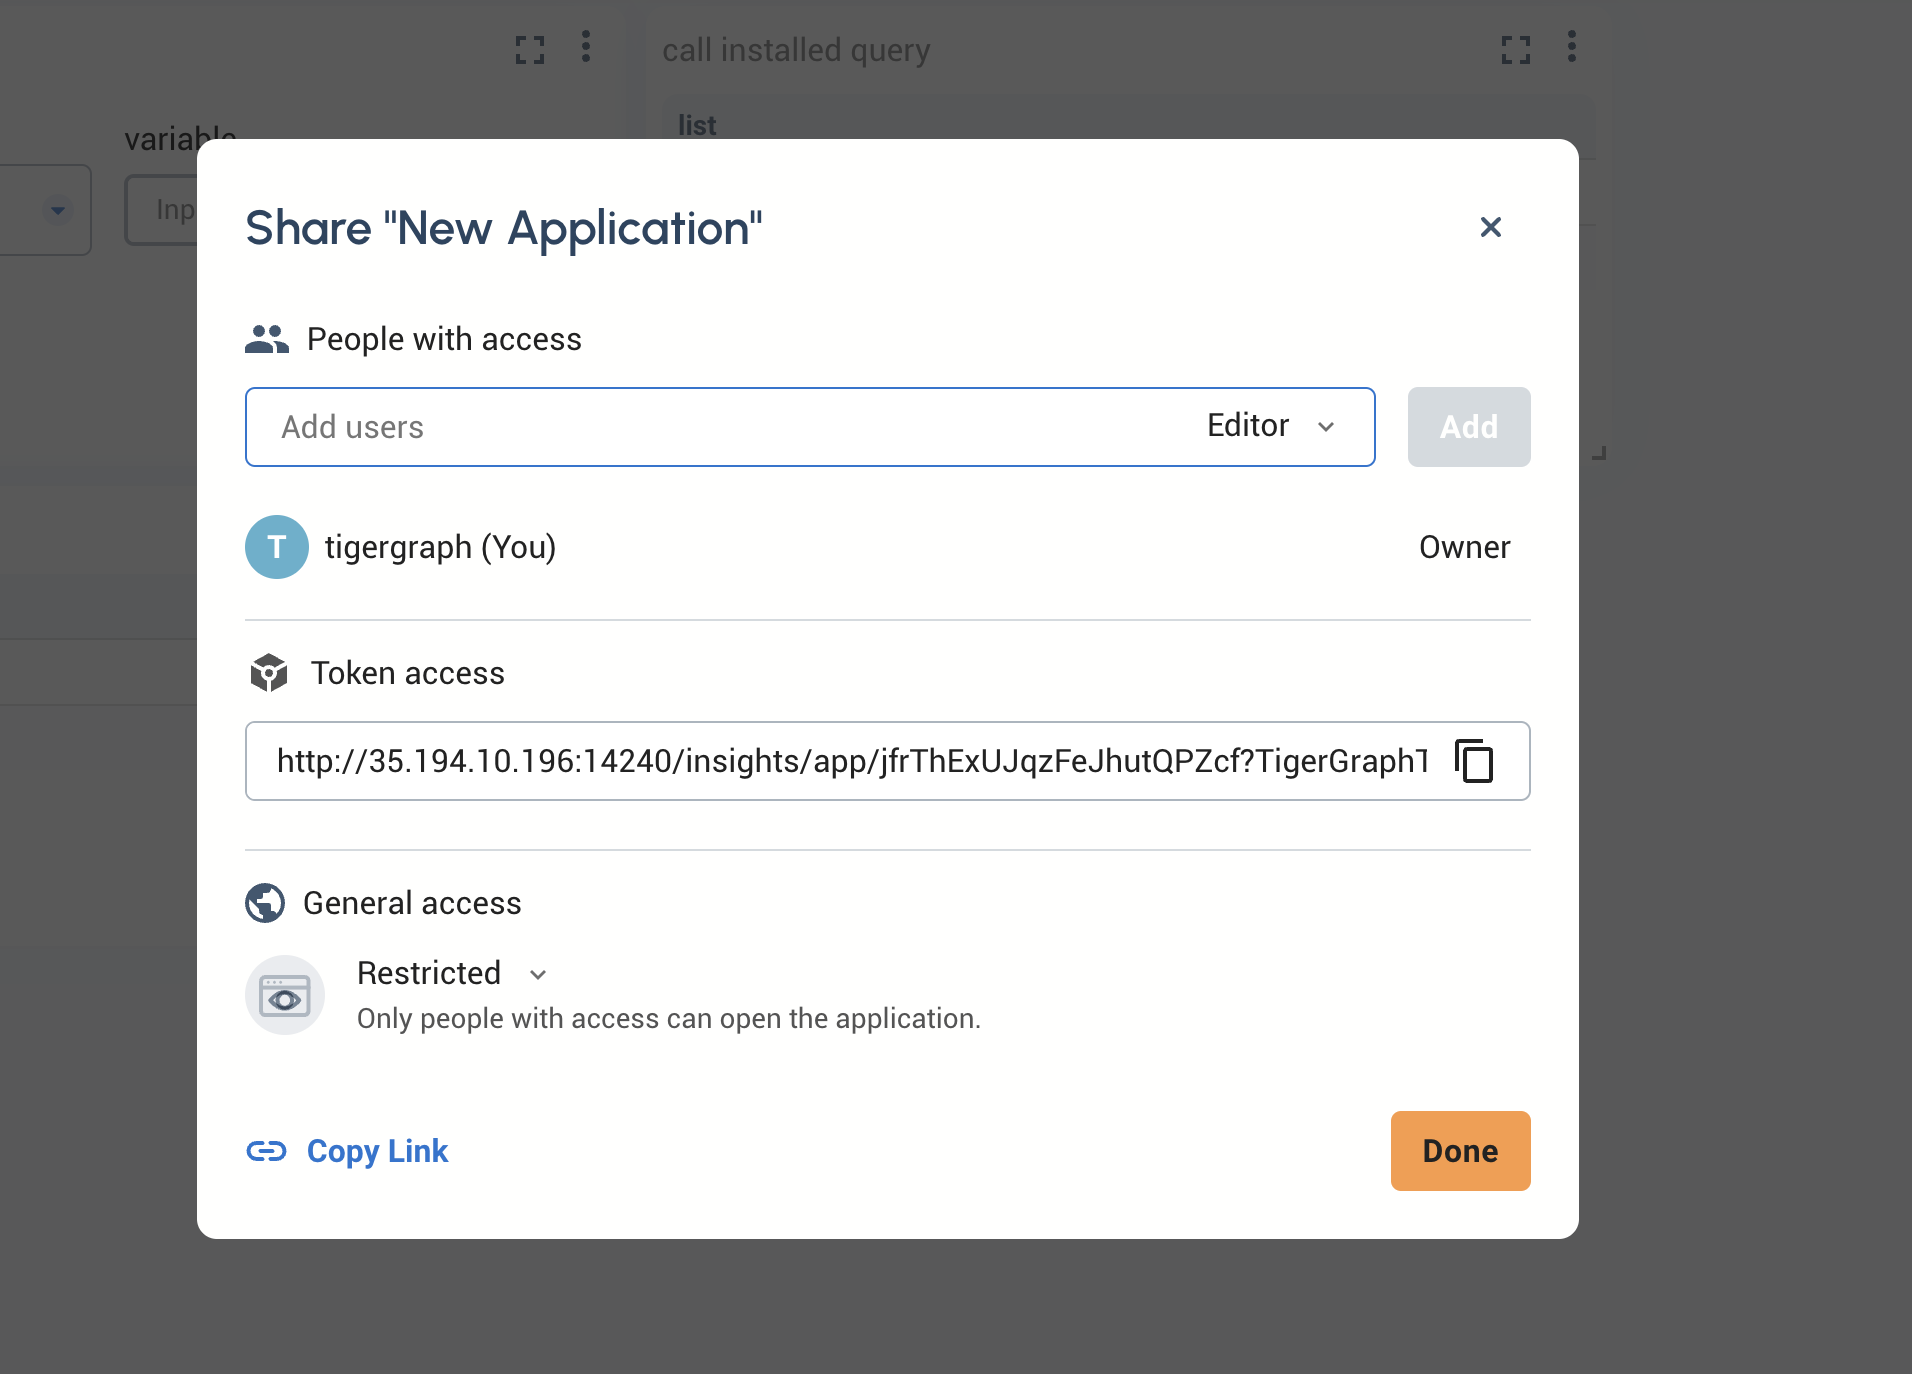Viewport: 1912px width, 1374px height.
Task: Click the Token access cube icon
Action: pyautogui.click(x=269, y=673)
